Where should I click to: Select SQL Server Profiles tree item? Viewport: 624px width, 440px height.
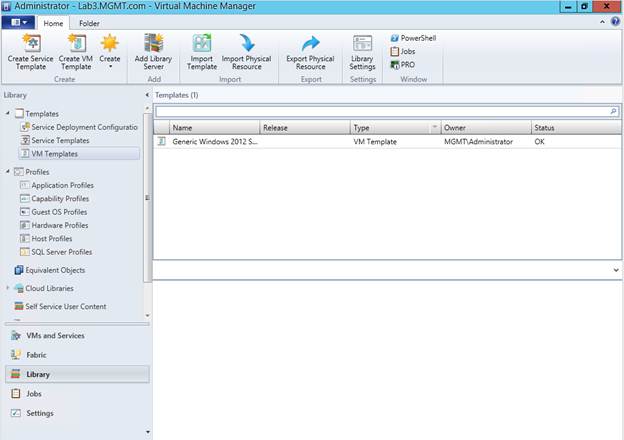click(x=57, y=252)
